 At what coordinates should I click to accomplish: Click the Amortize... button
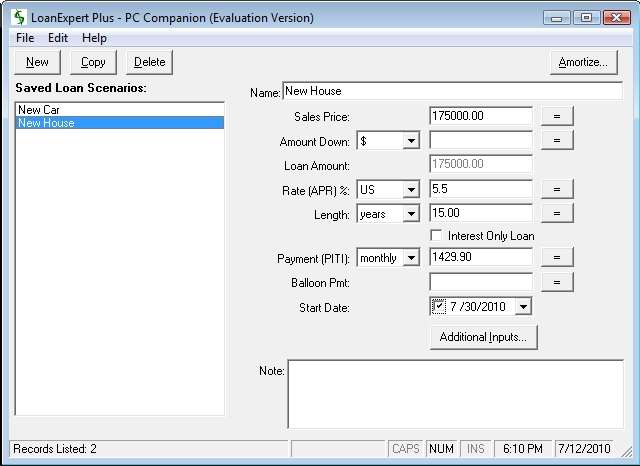(x=583, y=62)
